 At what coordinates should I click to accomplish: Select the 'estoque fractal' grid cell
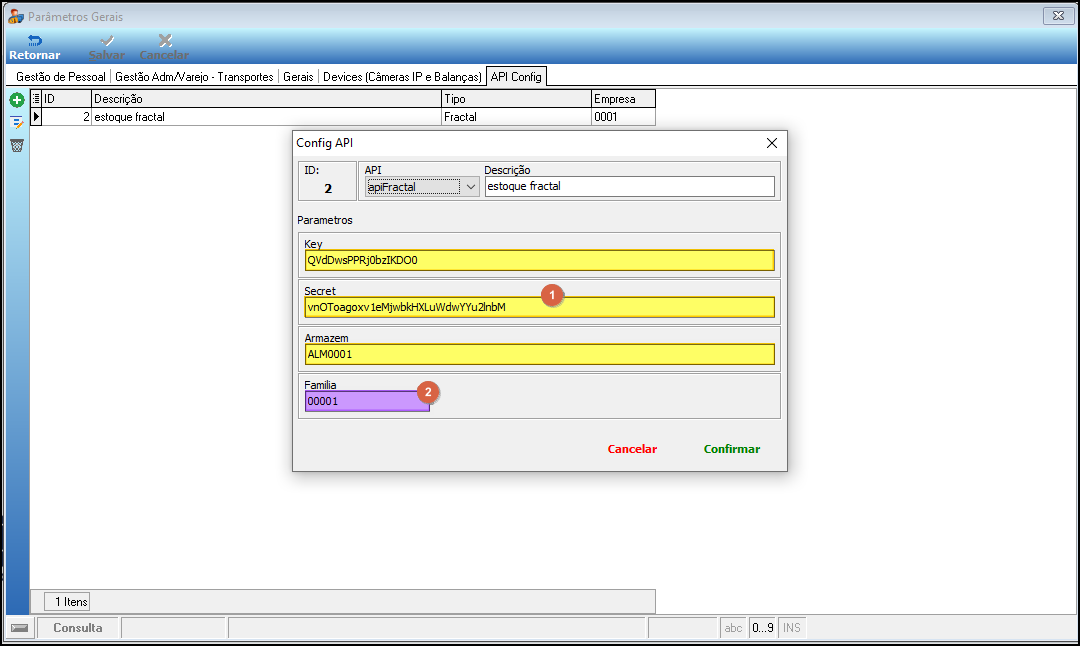pyautogui.click(x=267, y=117)
